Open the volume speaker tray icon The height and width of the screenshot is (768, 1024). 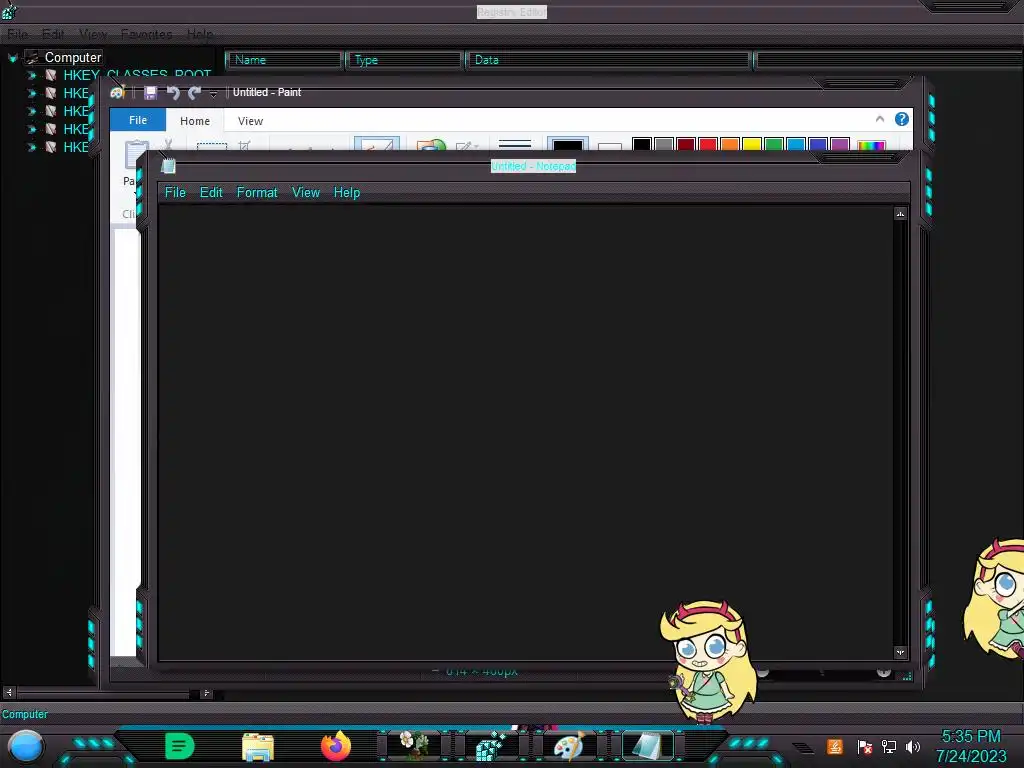click(913, 747)
